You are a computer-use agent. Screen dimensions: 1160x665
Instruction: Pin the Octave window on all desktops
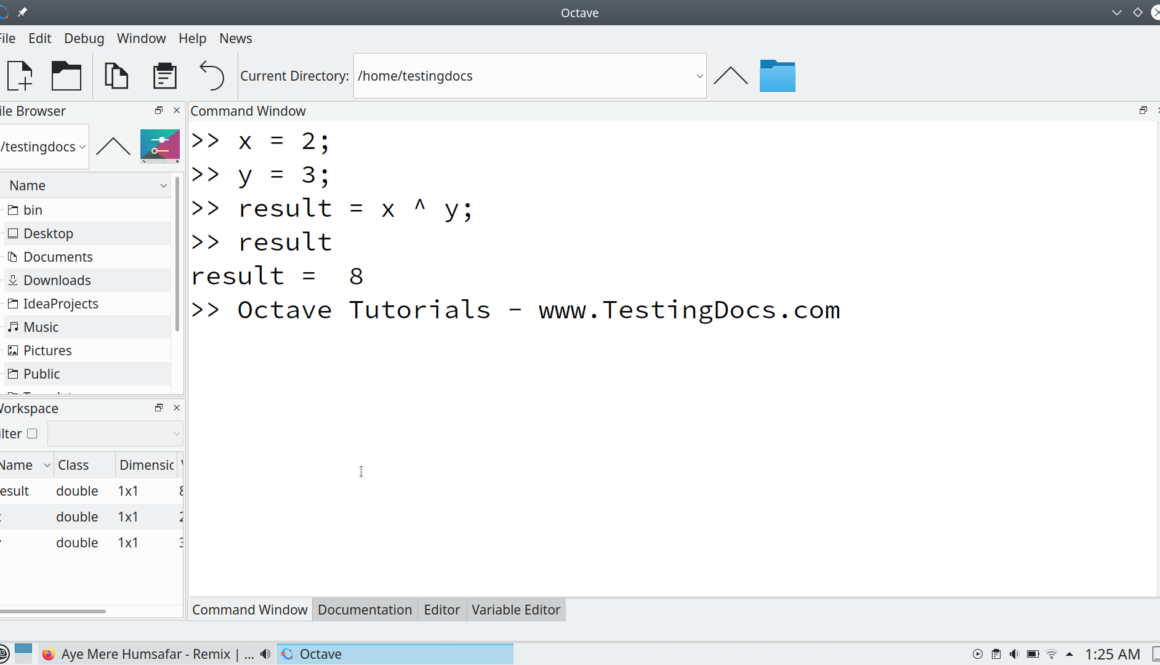click(x=22, y=12)
